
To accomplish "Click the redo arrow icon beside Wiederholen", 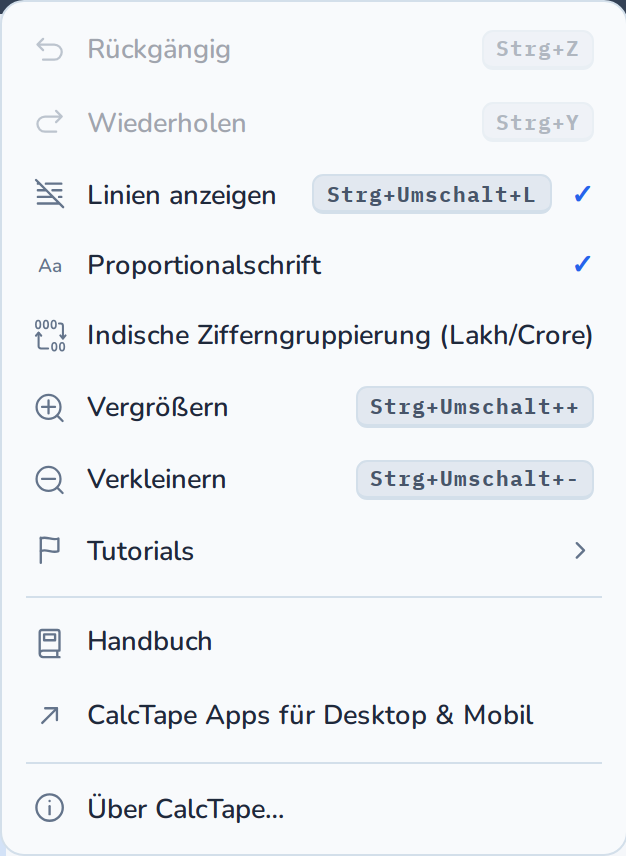I will [x=50, y=122].
